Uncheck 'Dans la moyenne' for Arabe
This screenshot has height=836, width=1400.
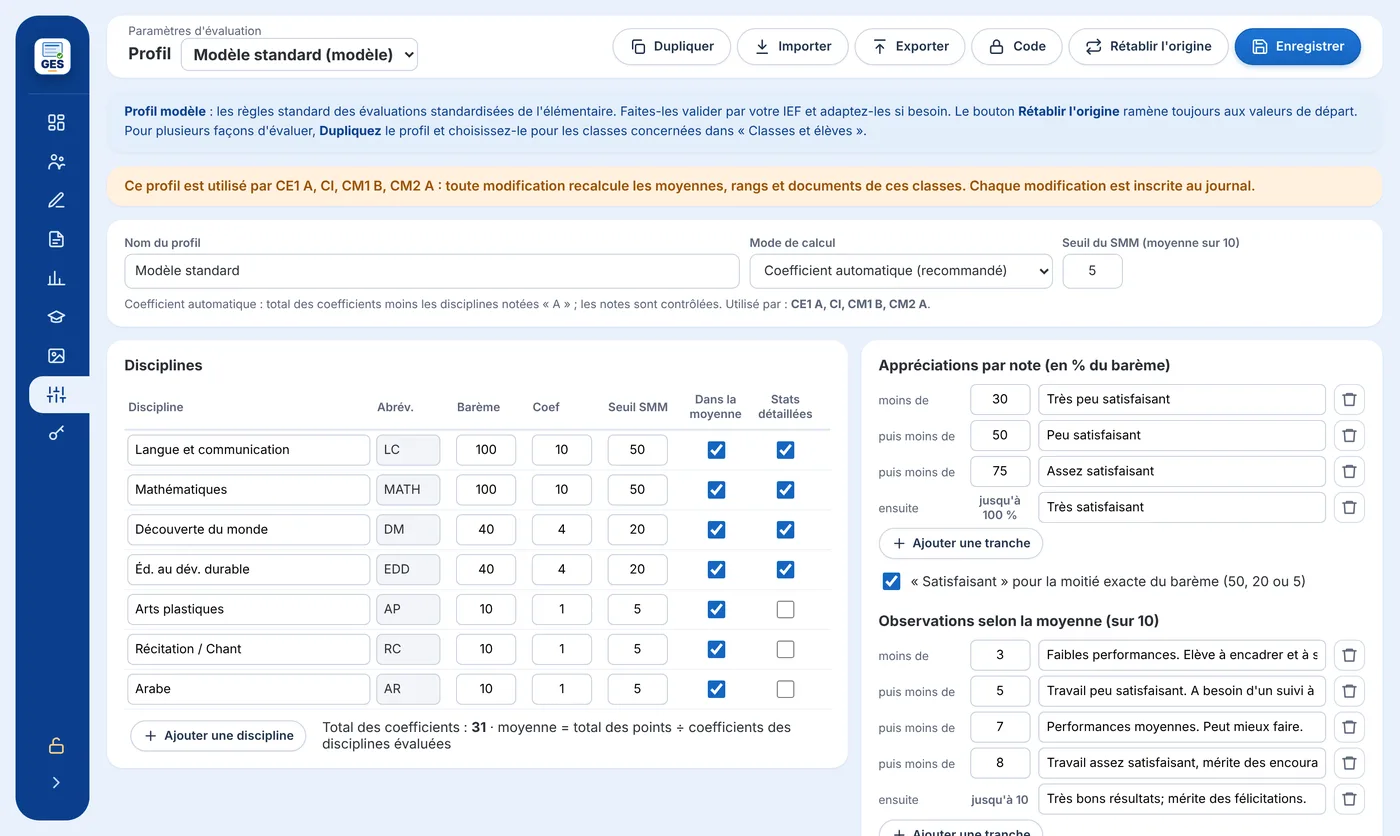[x=716, y=689]
